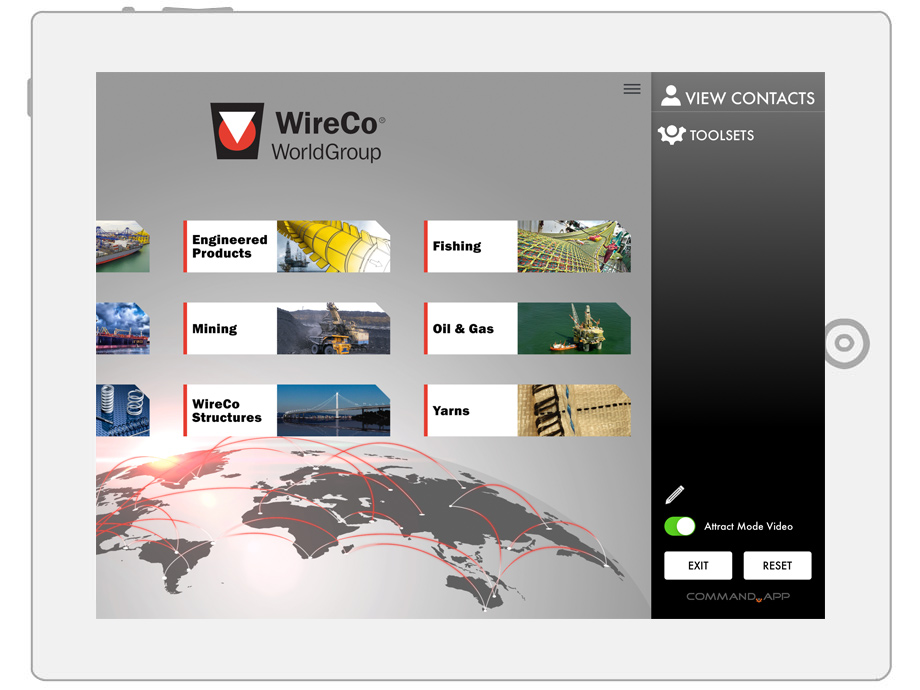Viewport: 920px width, 690px height.
Task: Open Toolsets menu item
Action: click(x=706, y=135)
